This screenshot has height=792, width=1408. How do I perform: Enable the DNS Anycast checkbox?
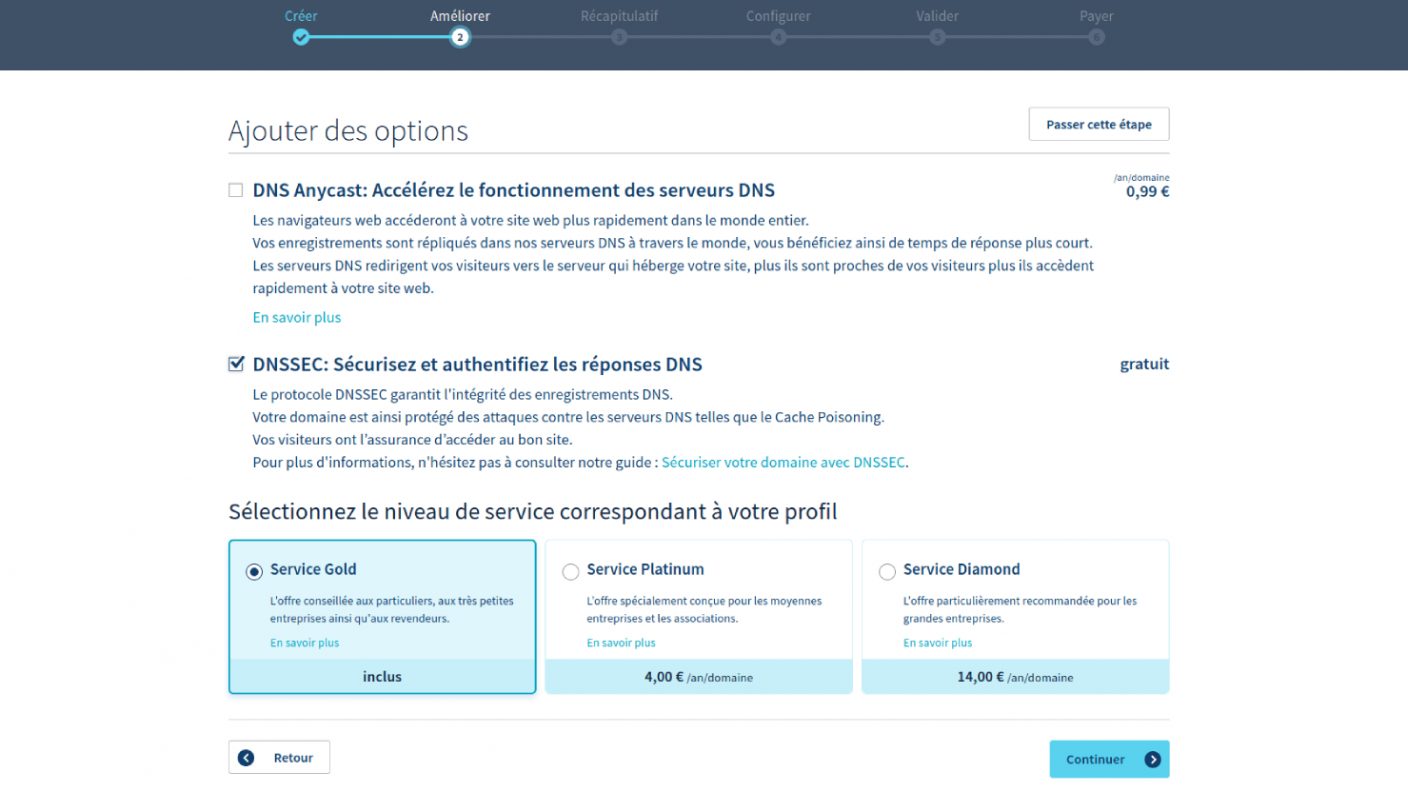coord(236,190)
